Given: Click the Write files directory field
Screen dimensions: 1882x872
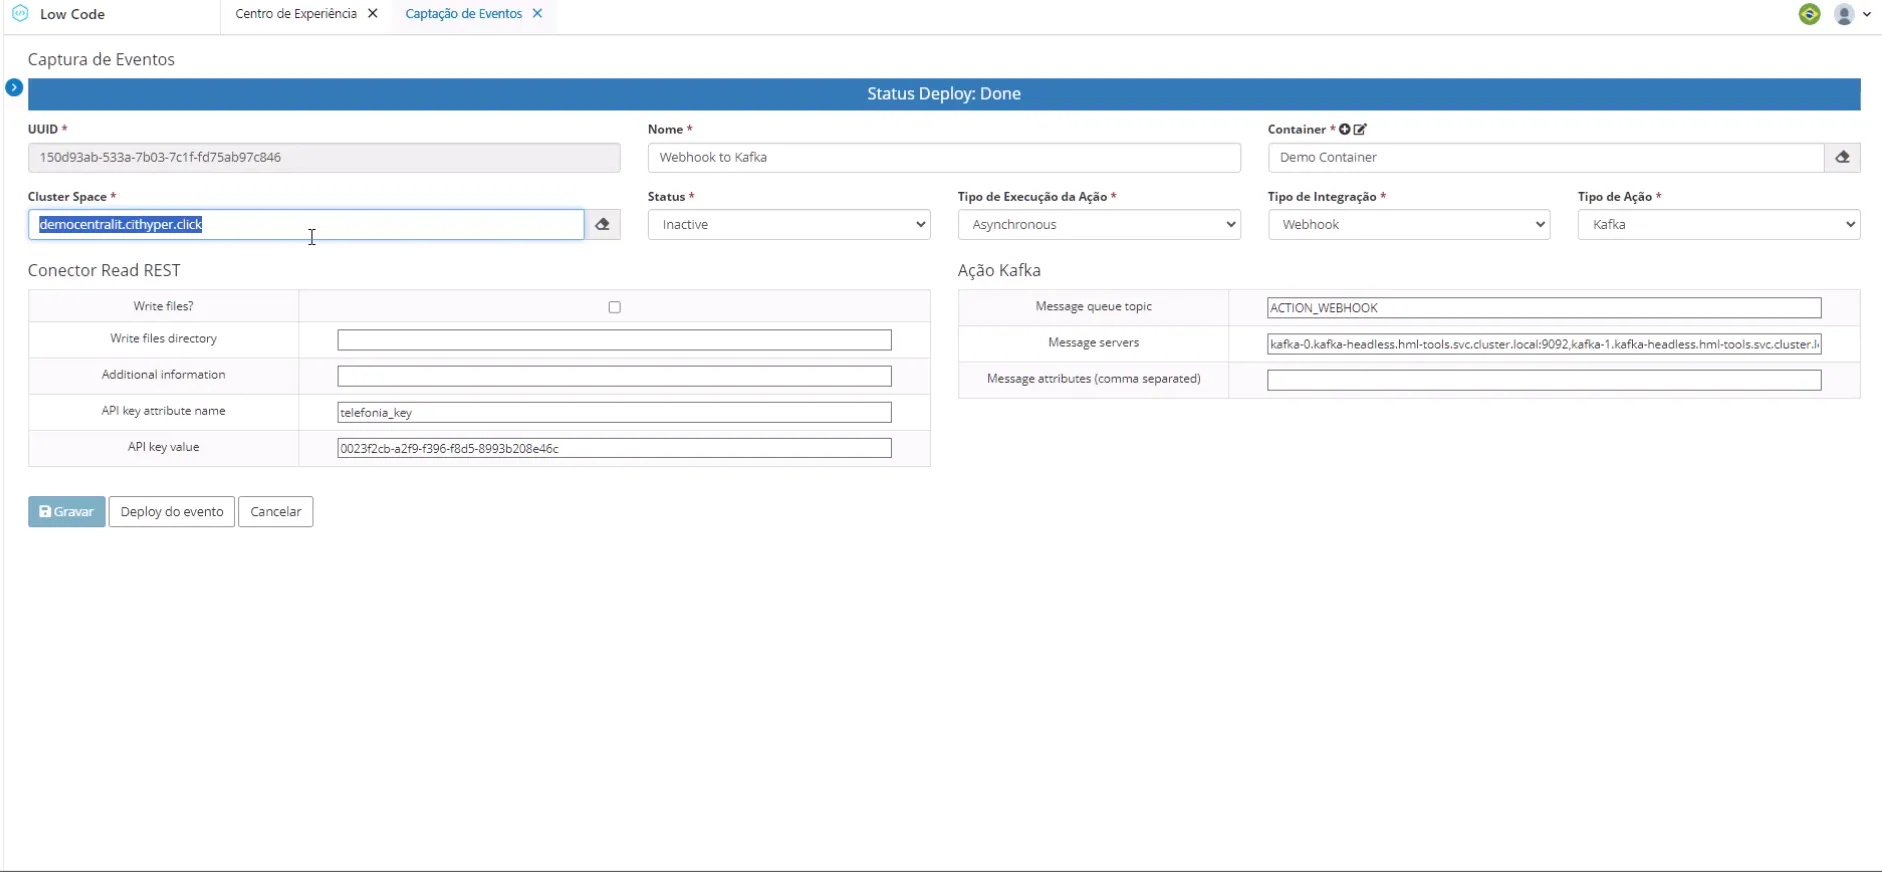Looking at the screenshot, I should tap(614, 340).
